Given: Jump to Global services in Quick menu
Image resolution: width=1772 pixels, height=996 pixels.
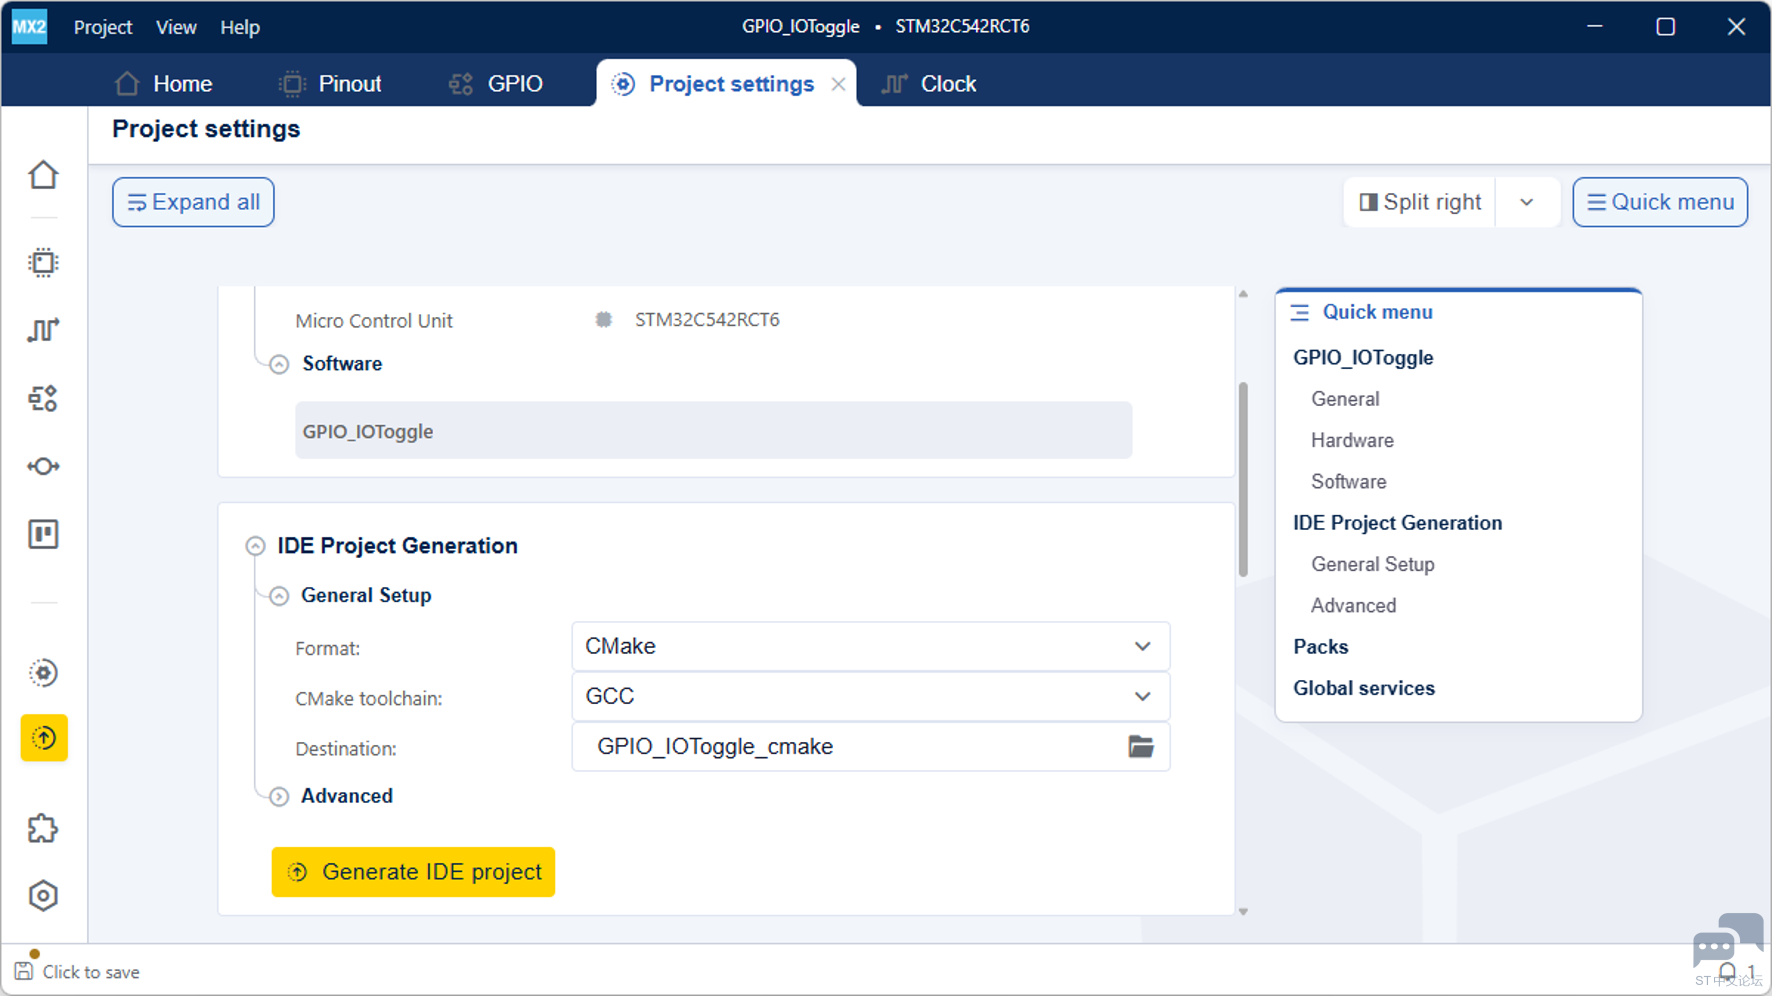Looking at the screenshot, I should (x=1364, y=688).
